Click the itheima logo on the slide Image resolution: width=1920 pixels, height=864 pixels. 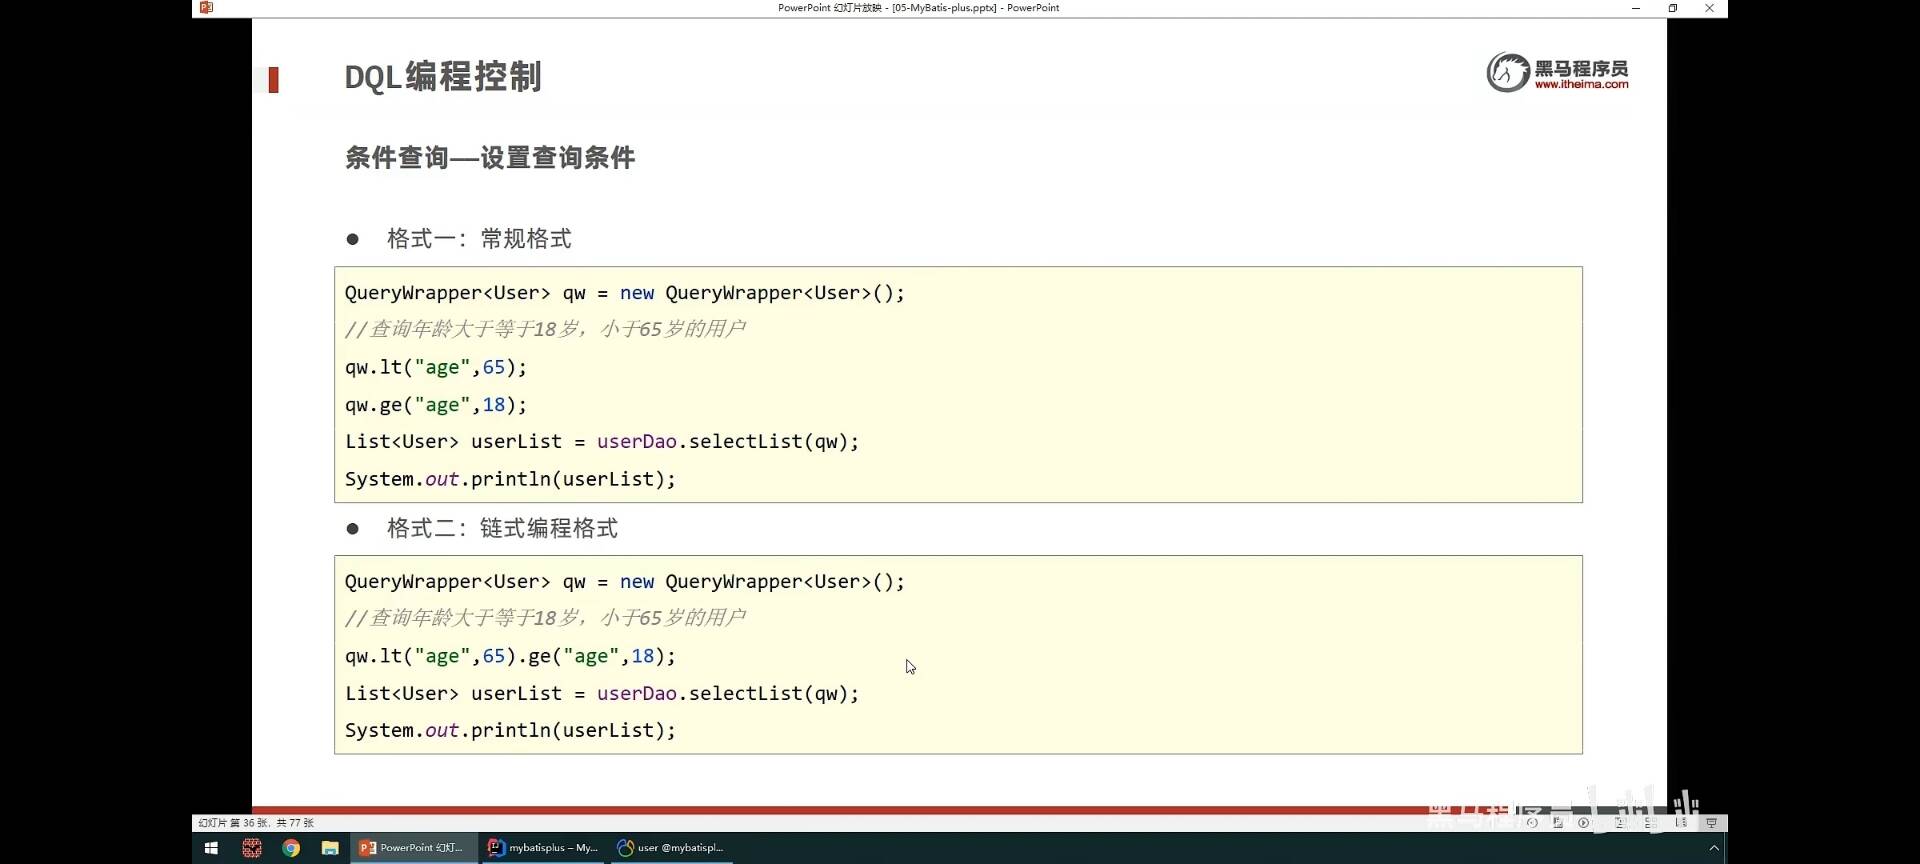click(x=1557, y=72)
